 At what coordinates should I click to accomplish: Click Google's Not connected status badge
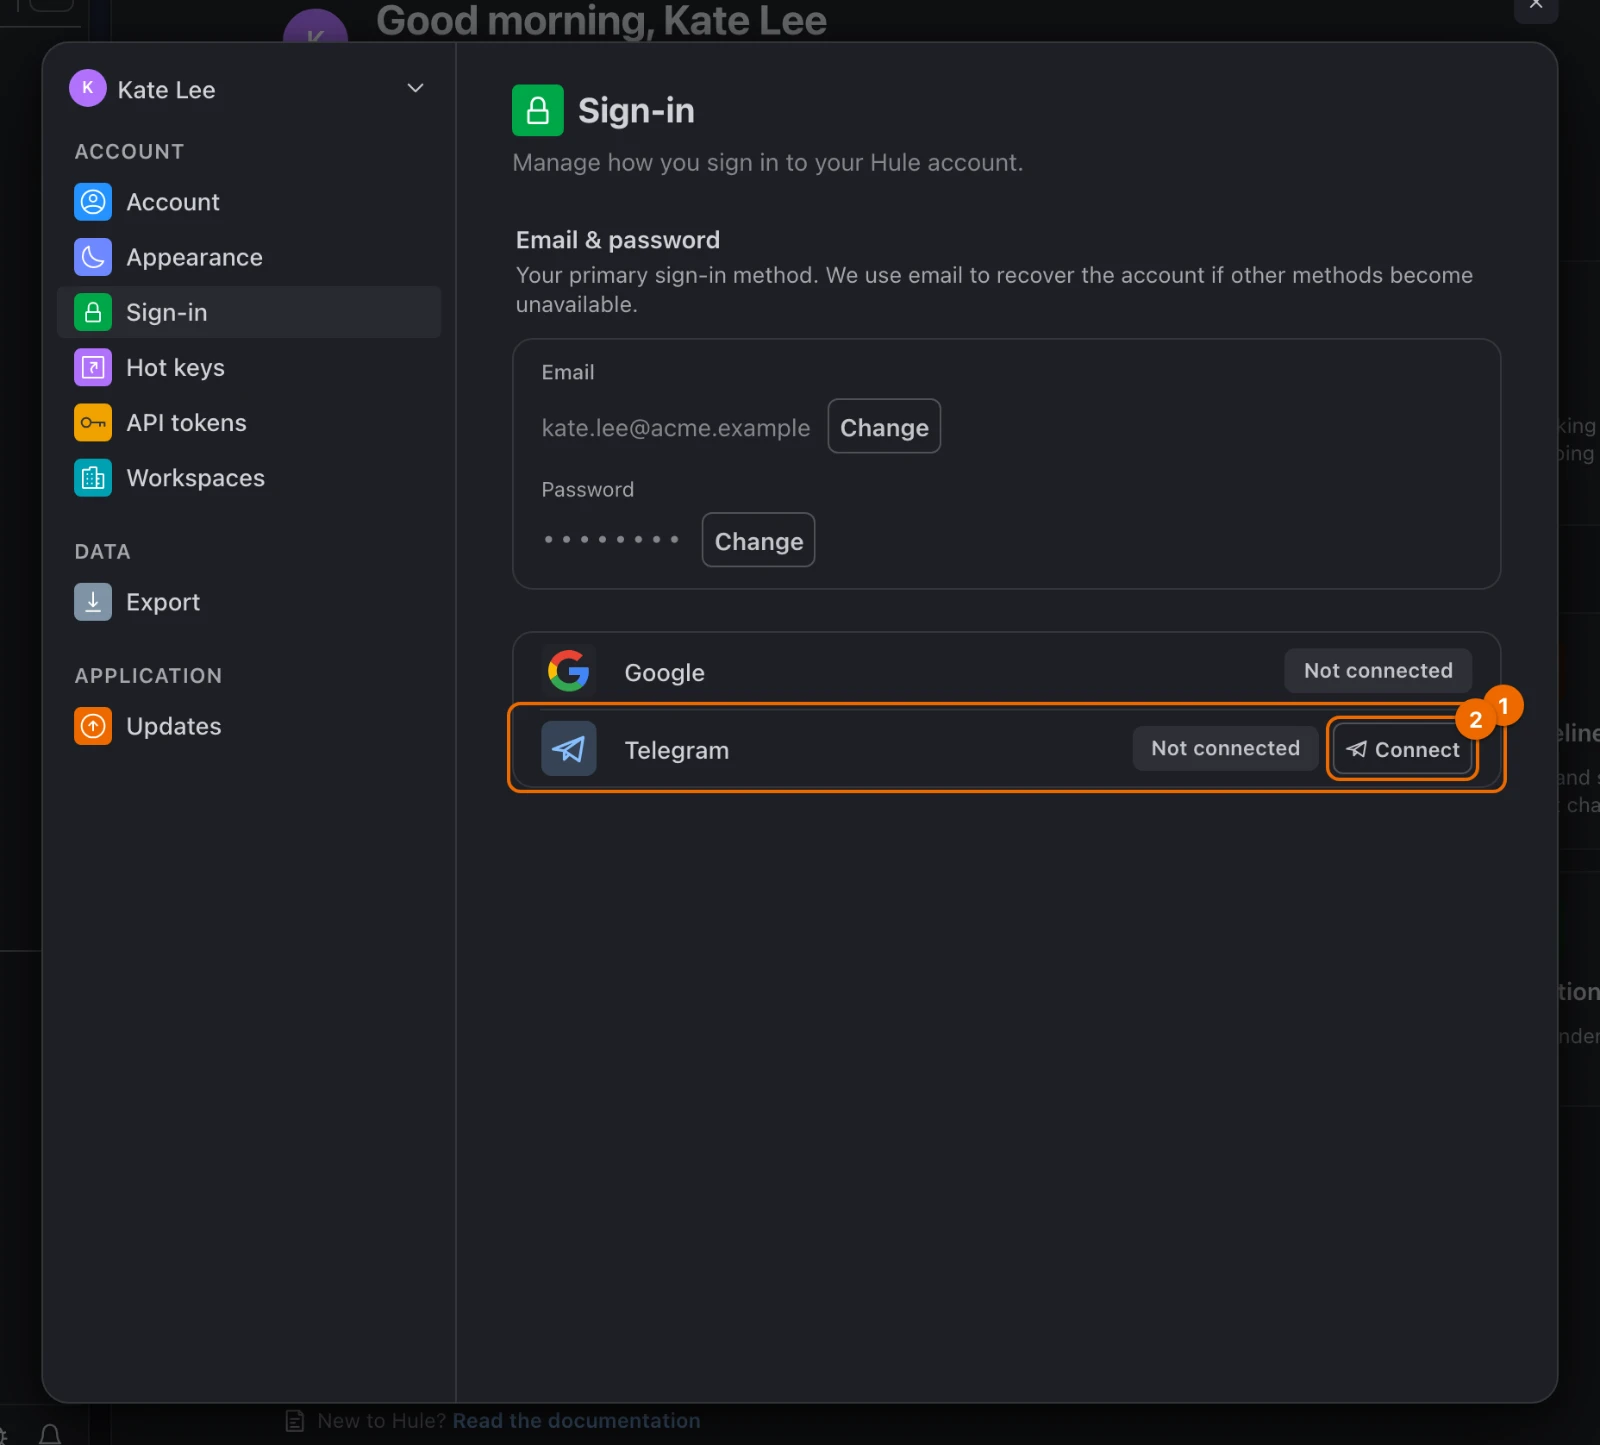[1378, 671]
